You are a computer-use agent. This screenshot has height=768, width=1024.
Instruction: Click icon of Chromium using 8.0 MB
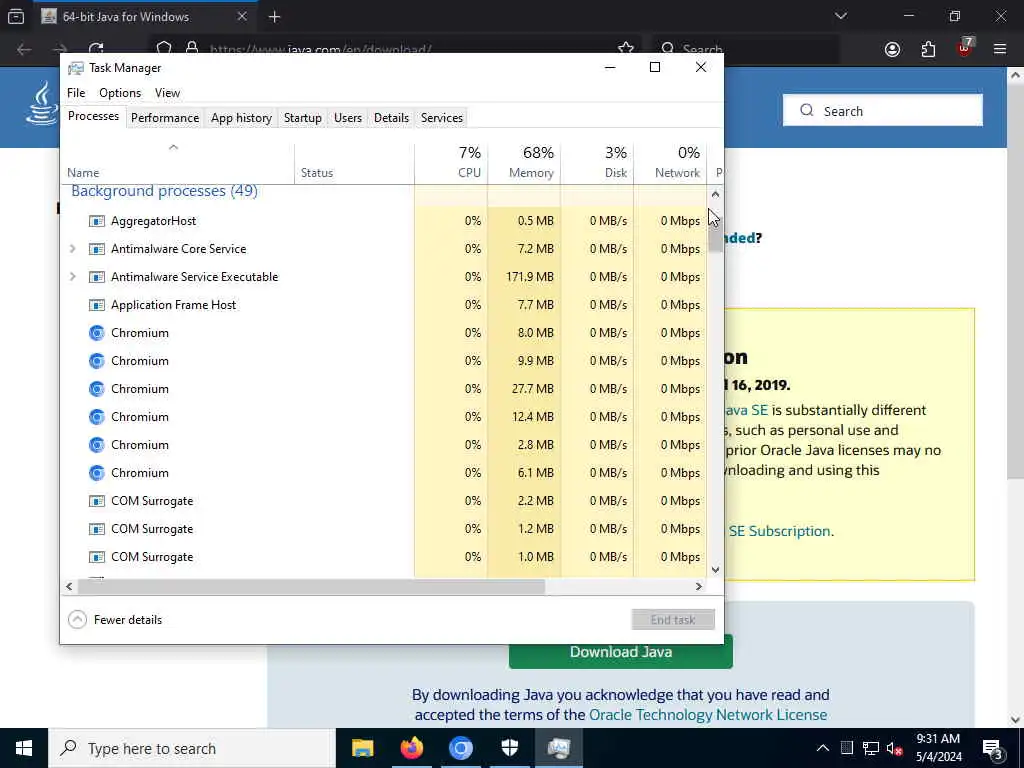pos(97,333)
